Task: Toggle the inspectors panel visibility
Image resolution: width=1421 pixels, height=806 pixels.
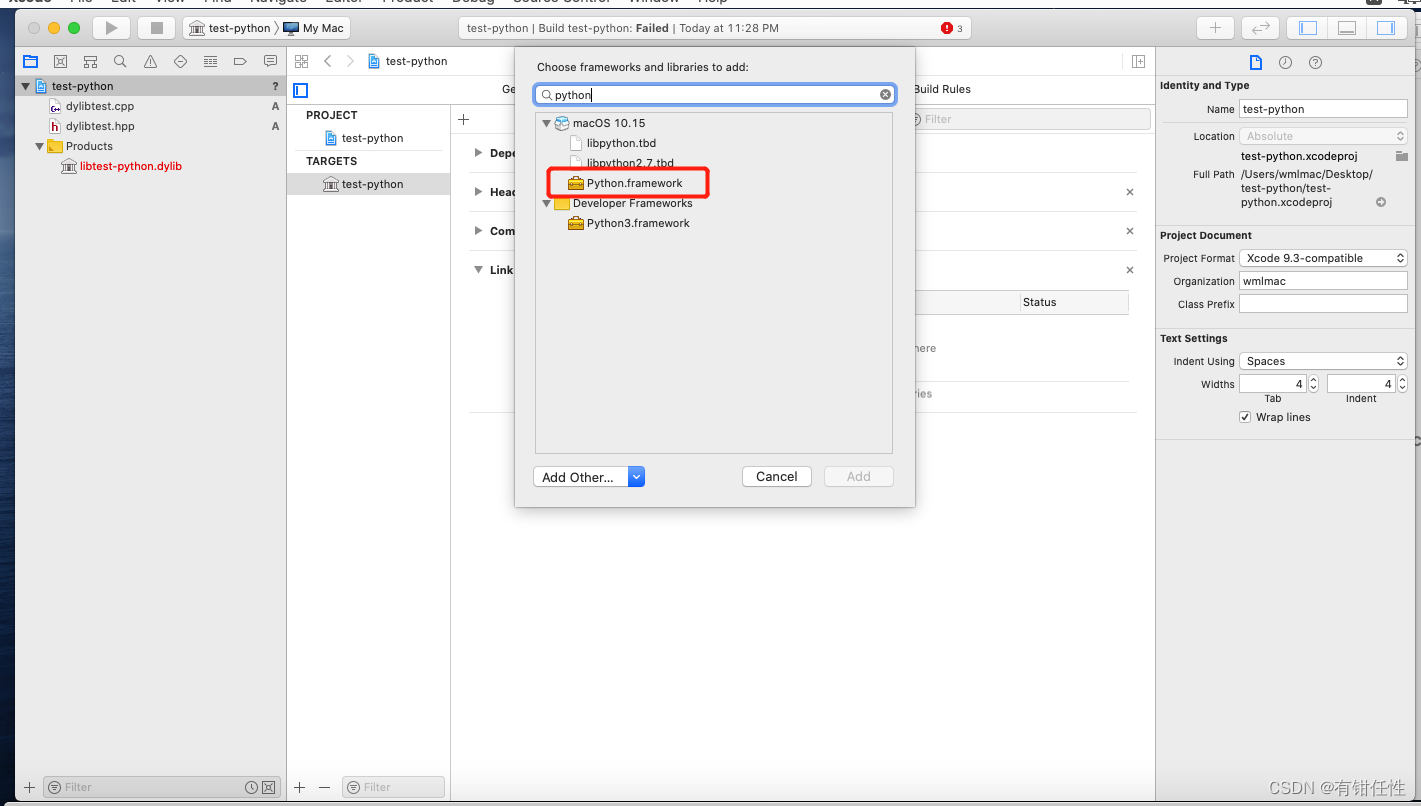Action: pyautogui.click(x=1385, y=28)
